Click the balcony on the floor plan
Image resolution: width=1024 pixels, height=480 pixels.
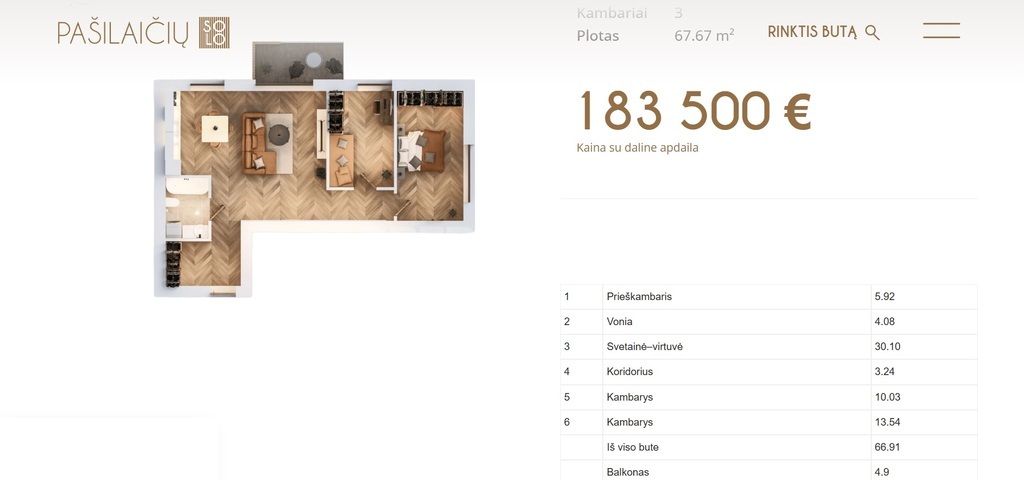[297, 62]
